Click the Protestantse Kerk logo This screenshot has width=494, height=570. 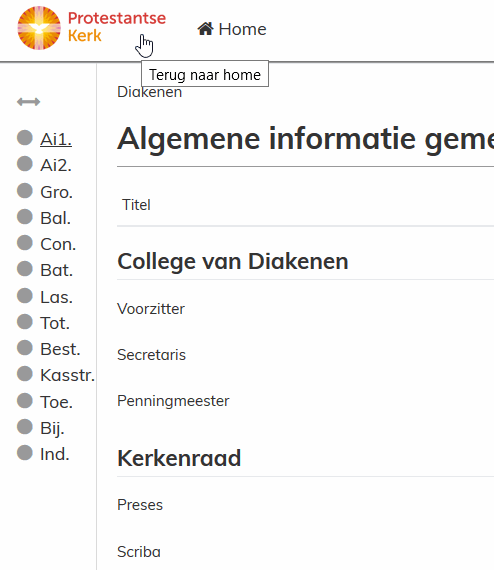coord(92,28)
